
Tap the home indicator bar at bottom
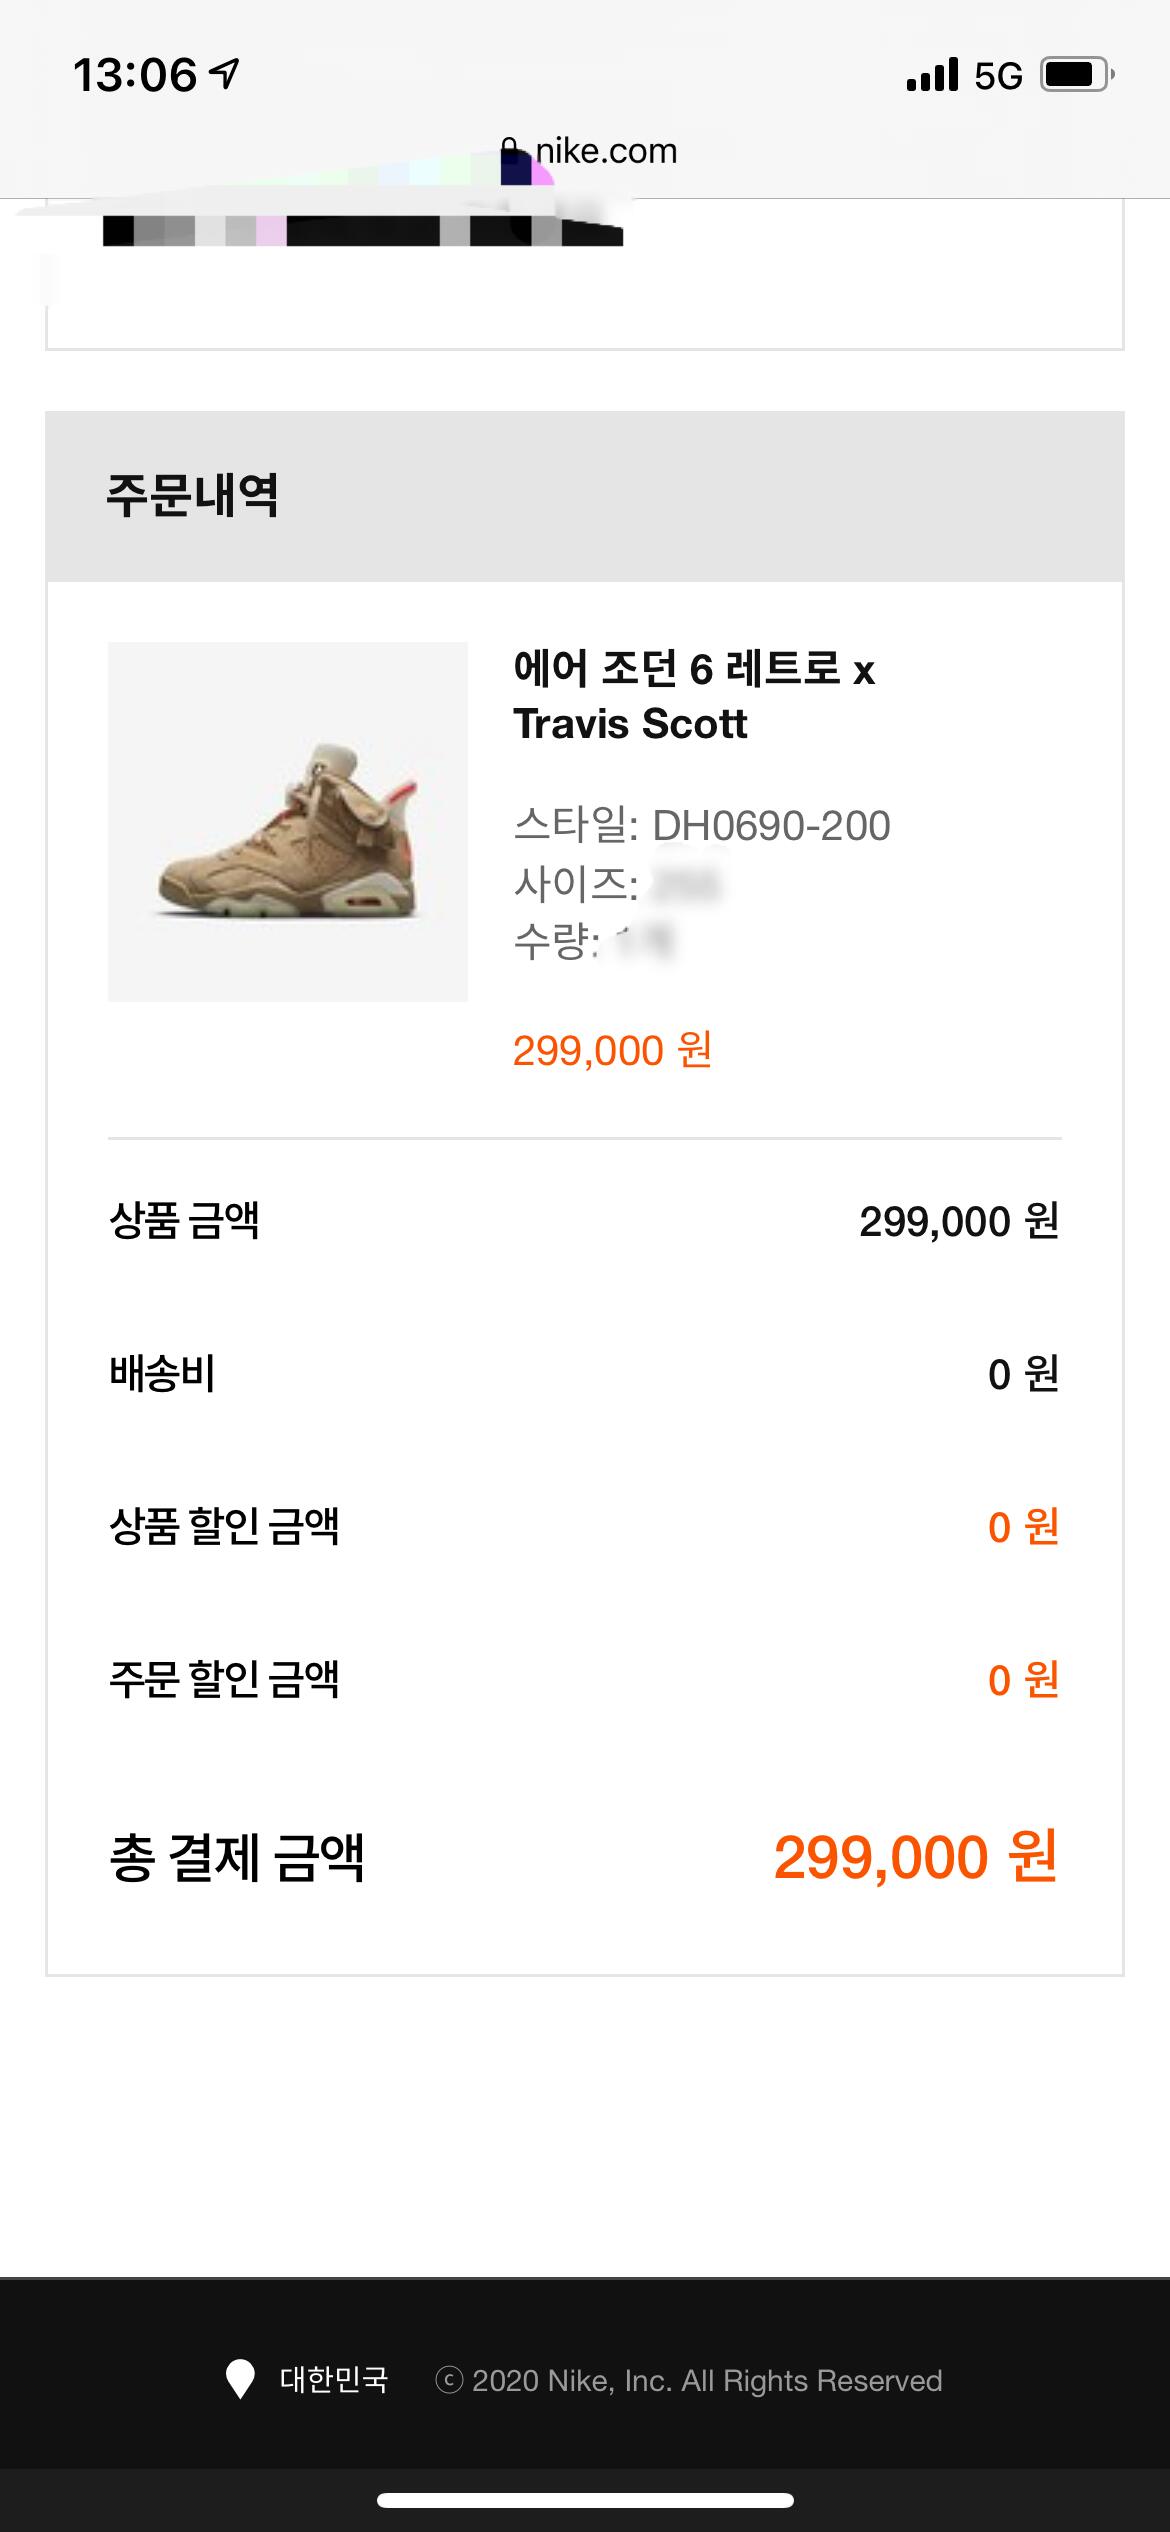pyautogui.click(x=585, y=2501)
